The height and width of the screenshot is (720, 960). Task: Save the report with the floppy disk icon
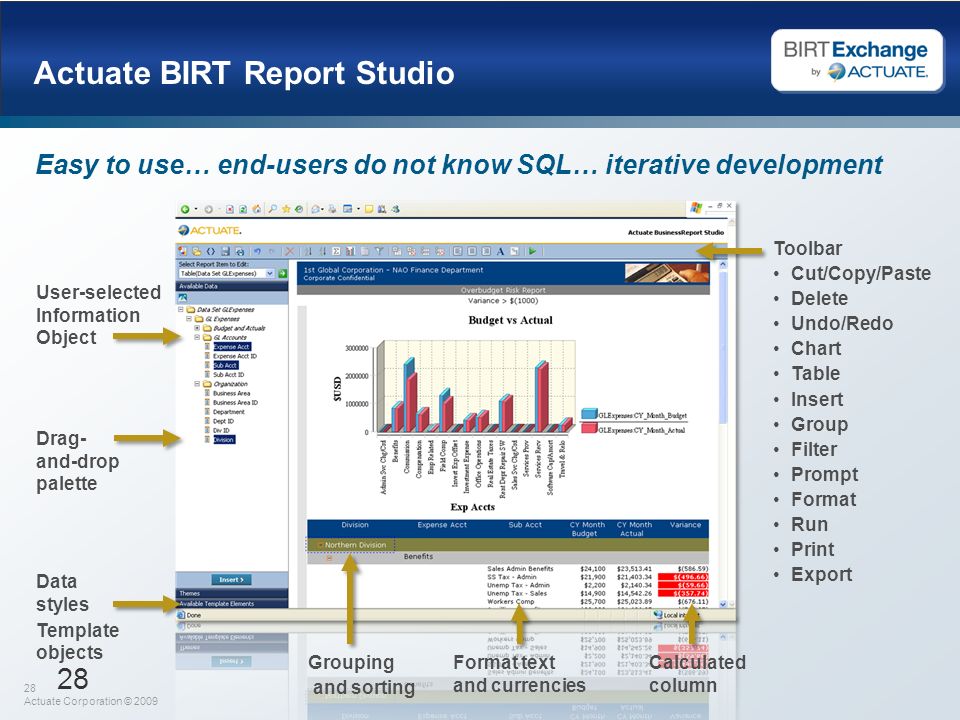point(225,251)
